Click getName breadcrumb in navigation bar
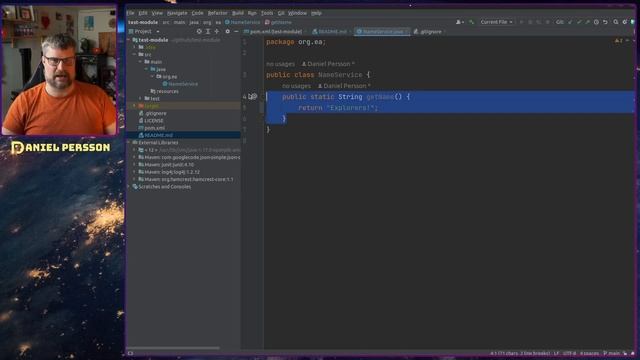640x360 pixels. point(278,22)
